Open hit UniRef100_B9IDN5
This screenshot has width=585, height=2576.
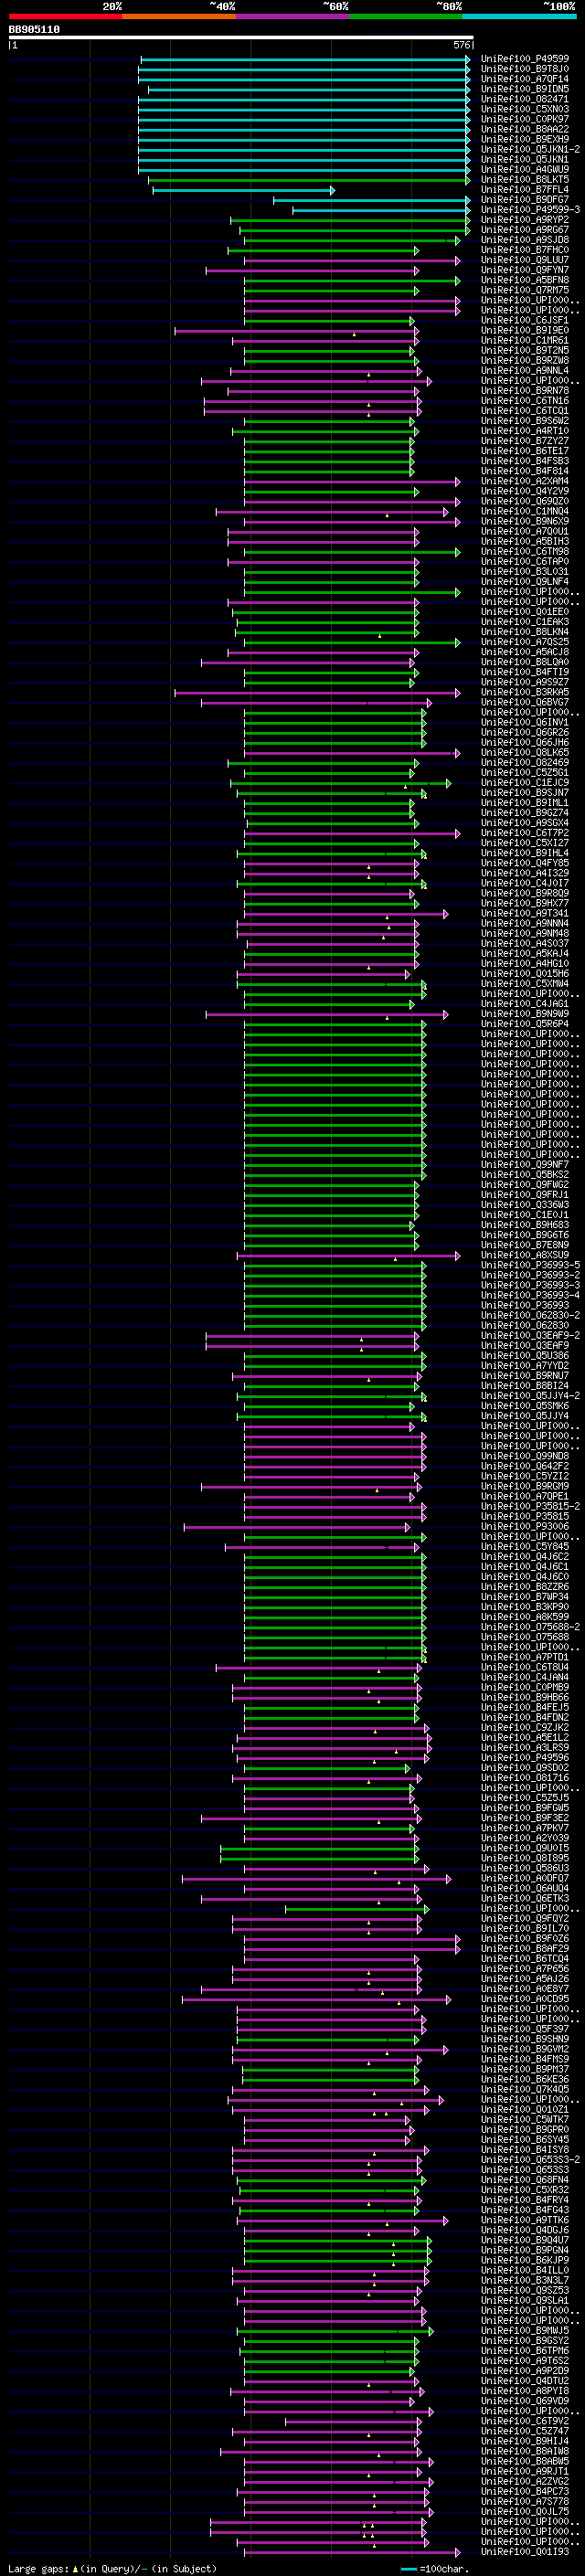pyautogui.click(x=525, y=89)
